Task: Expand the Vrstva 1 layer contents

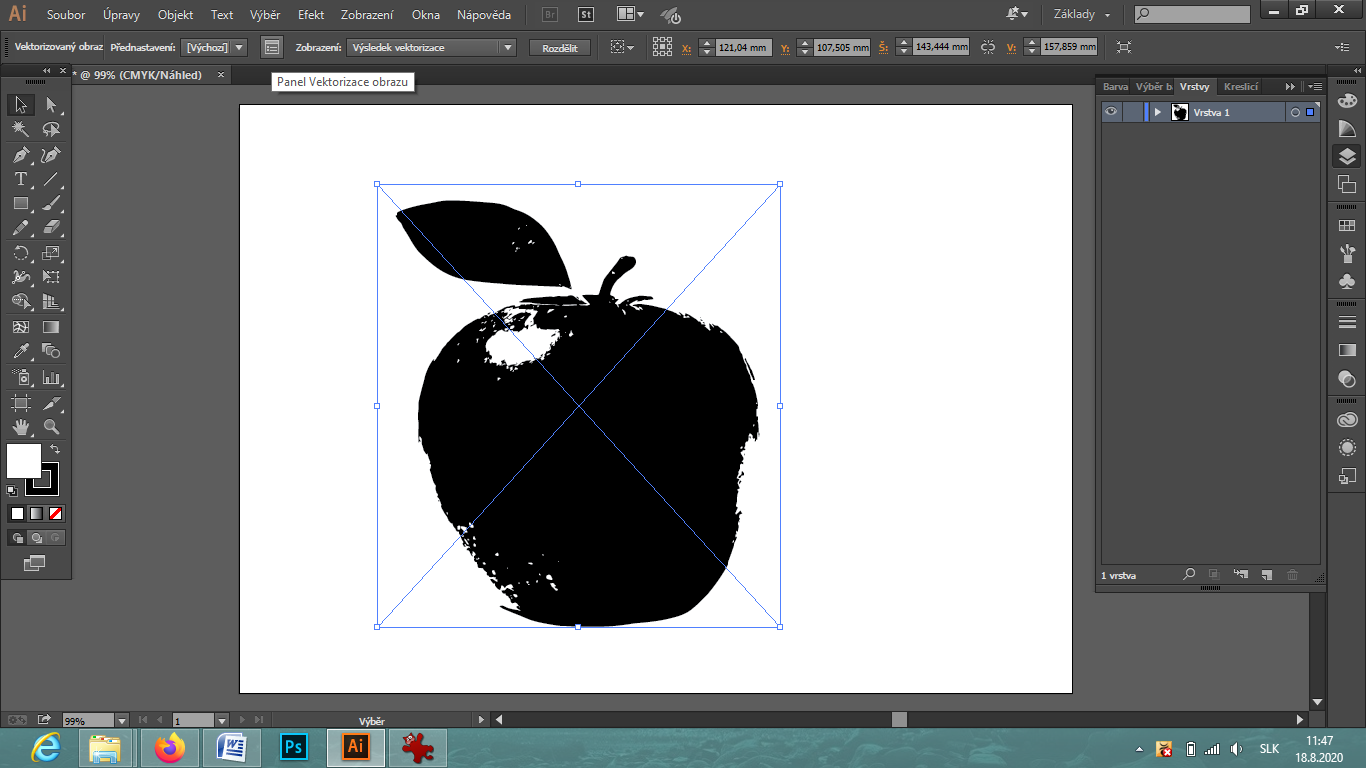Action: [x=1157, y=112]
